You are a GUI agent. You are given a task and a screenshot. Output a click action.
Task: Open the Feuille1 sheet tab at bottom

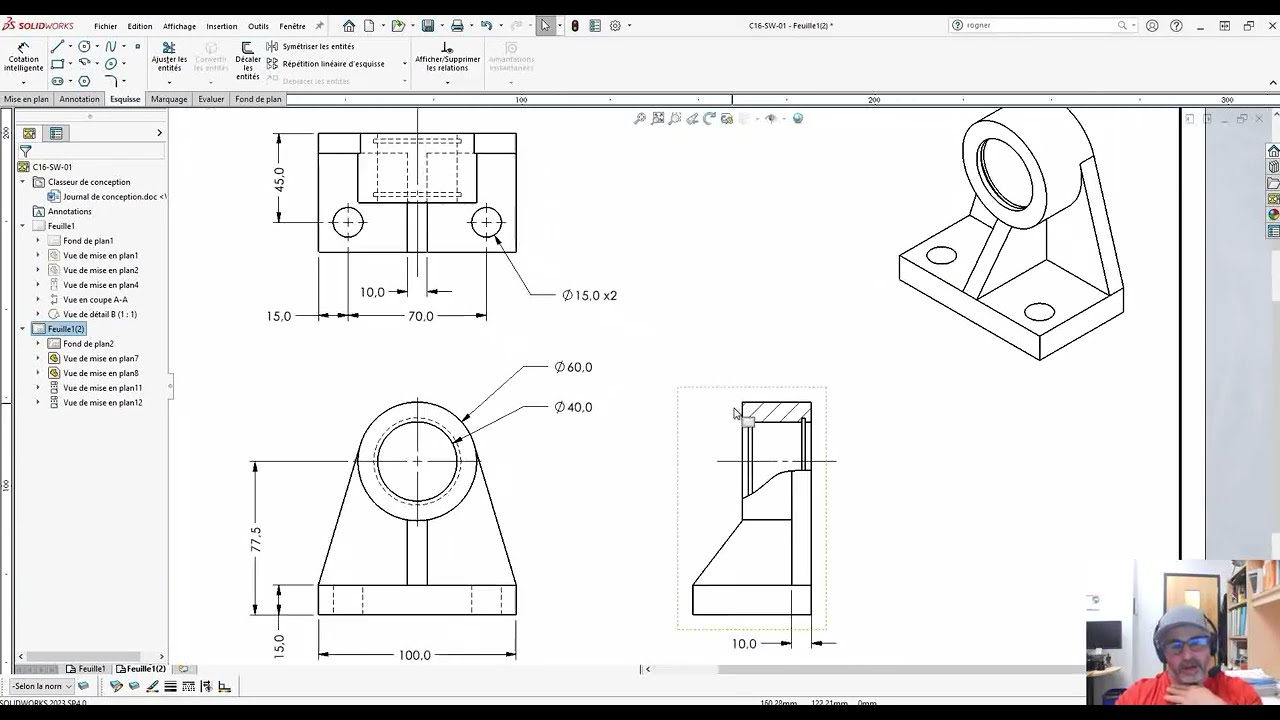(x=86, y=669)
